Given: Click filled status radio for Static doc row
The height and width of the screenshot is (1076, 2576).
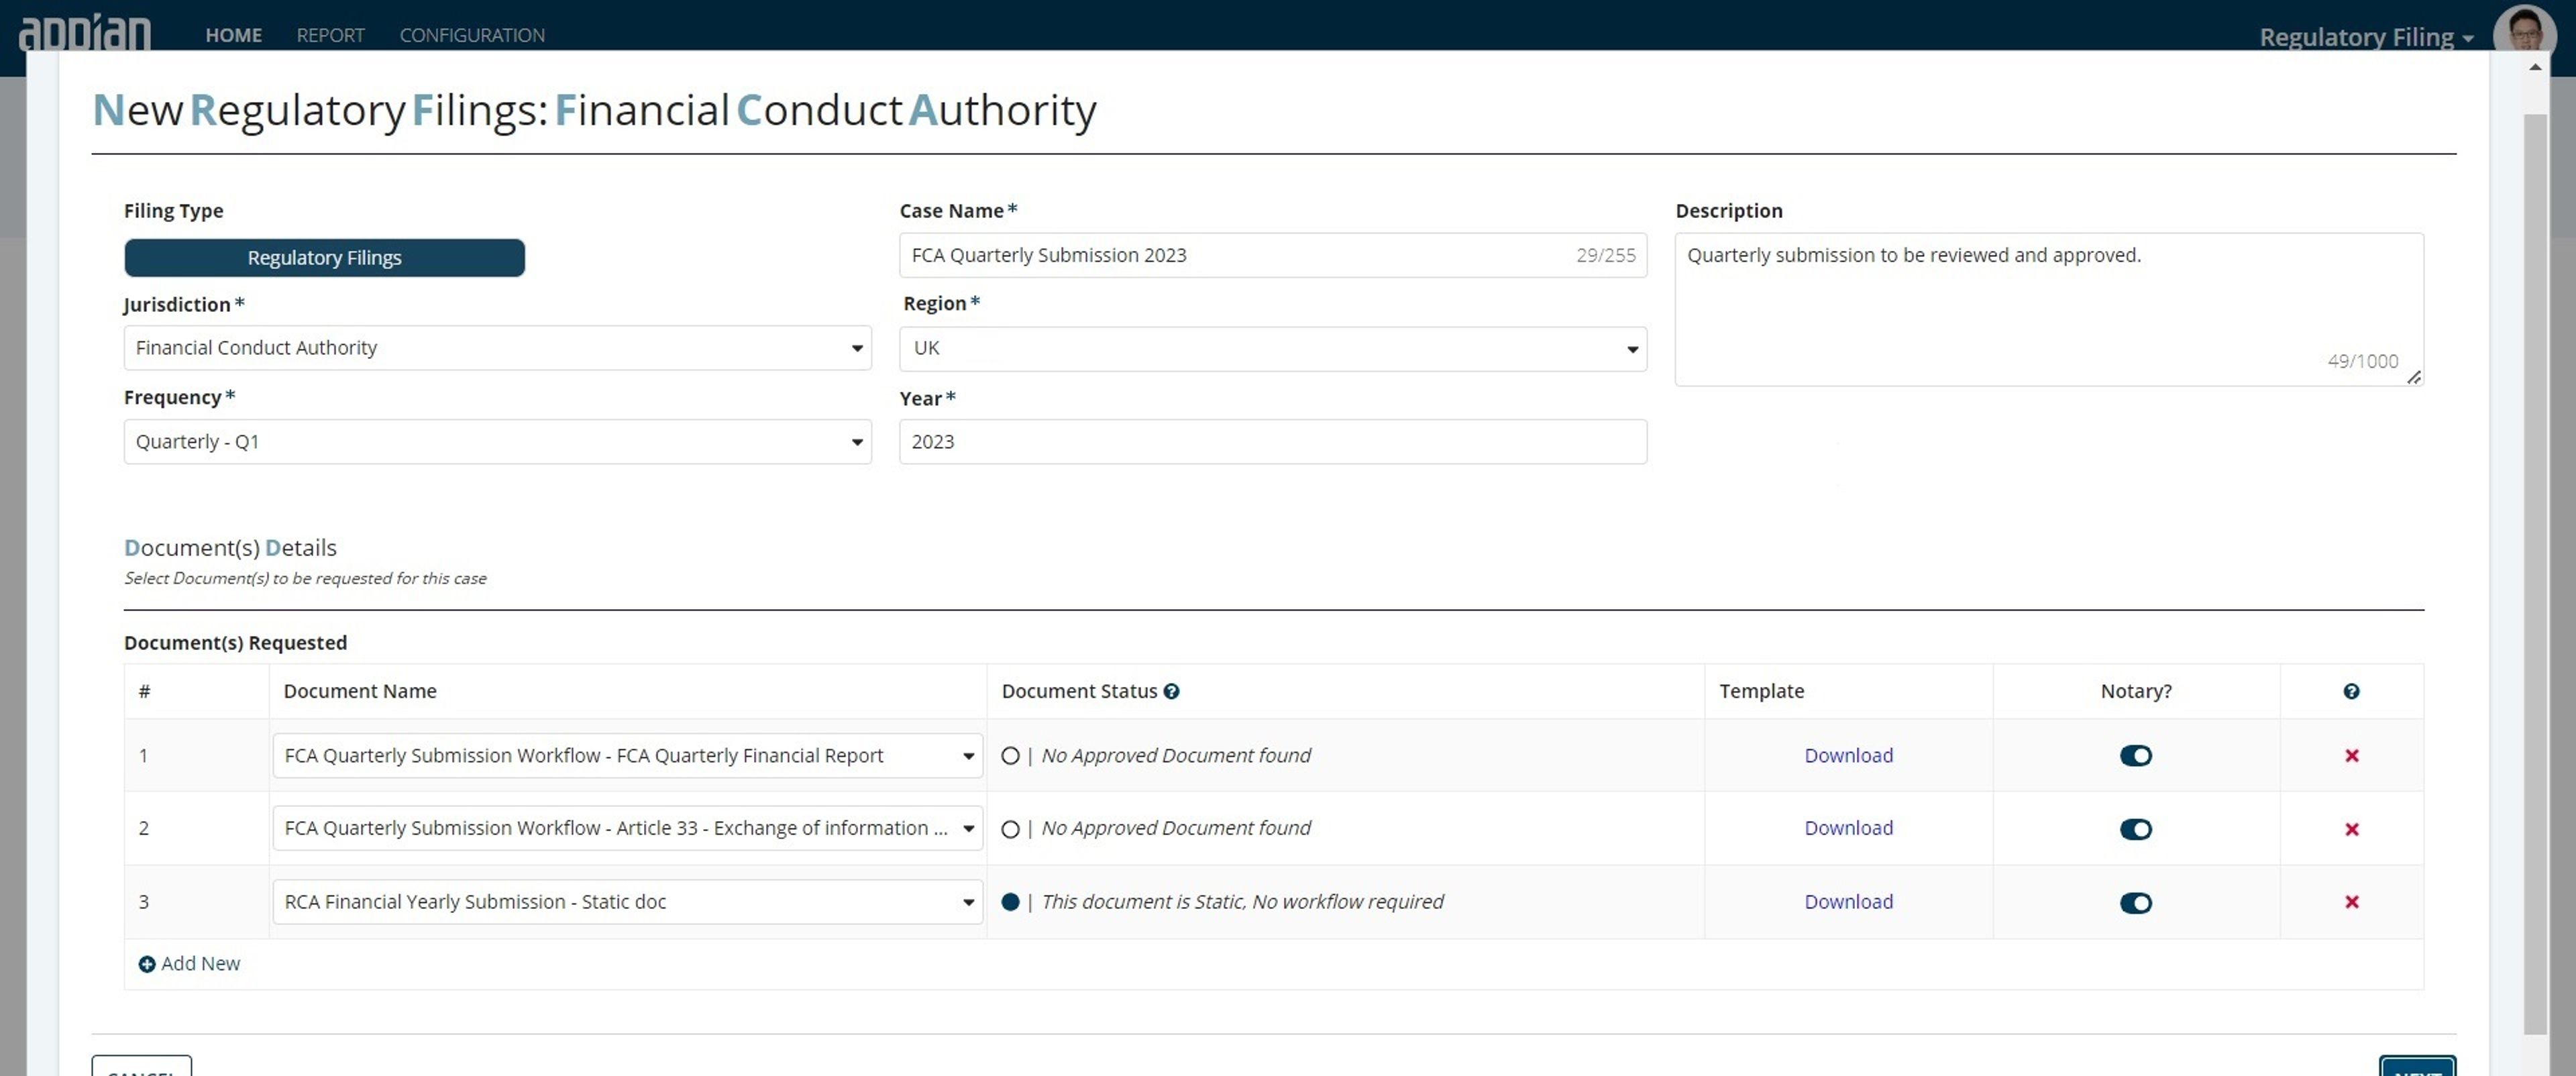Looking at the screenshot, I should [x=1010, y=902].
